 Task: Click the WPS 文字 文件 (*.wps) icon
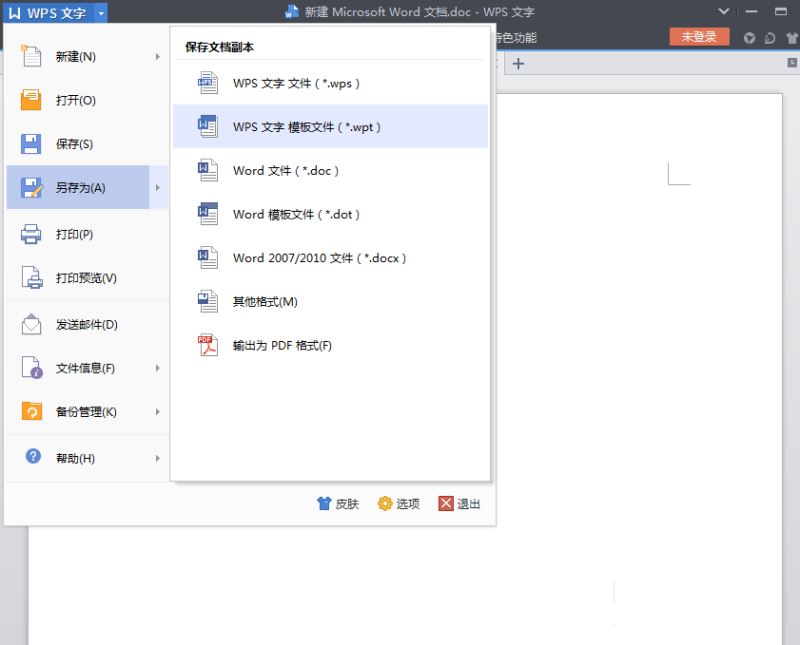pos(208,83)
